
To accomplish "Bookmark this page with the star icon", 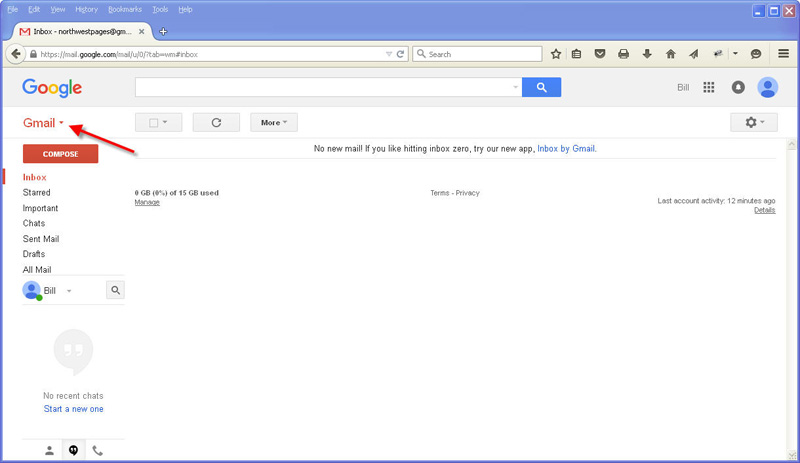I will pyautogui.click(x=556, y=54).
